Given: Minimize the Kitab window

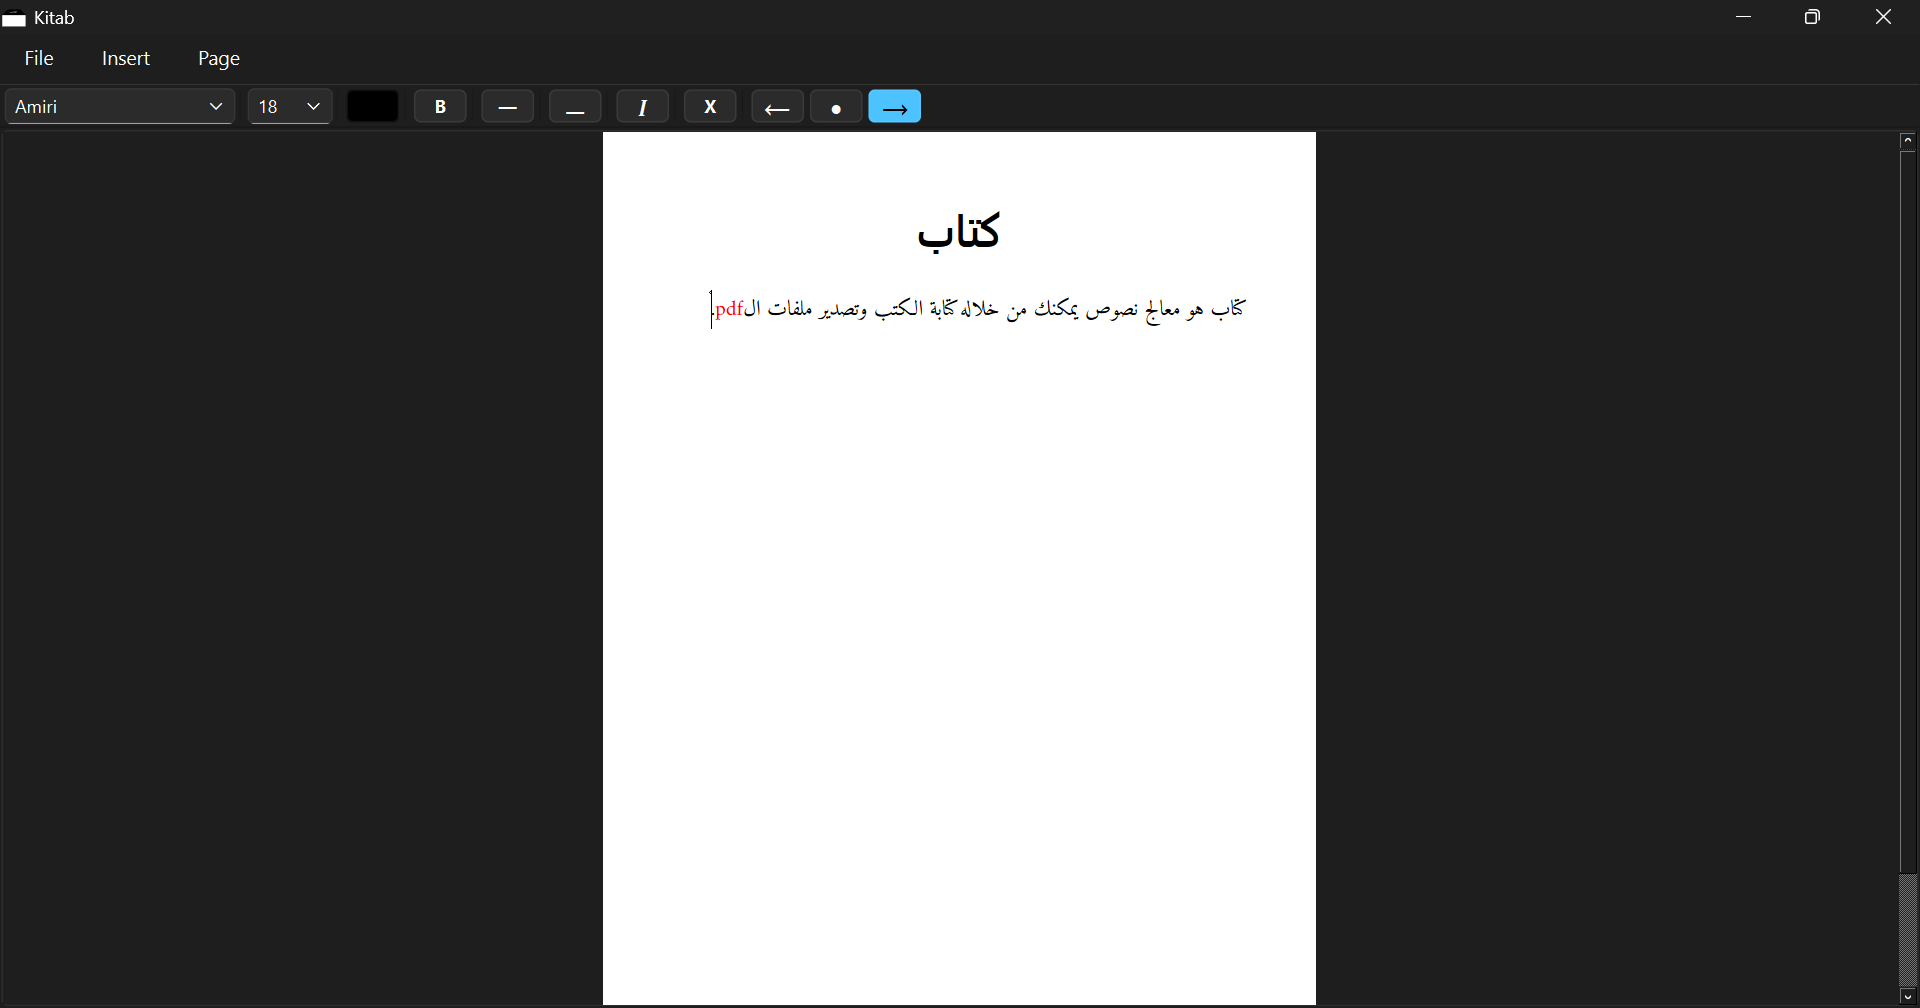Looking at the screenshot, I should tap(1745, 17).
